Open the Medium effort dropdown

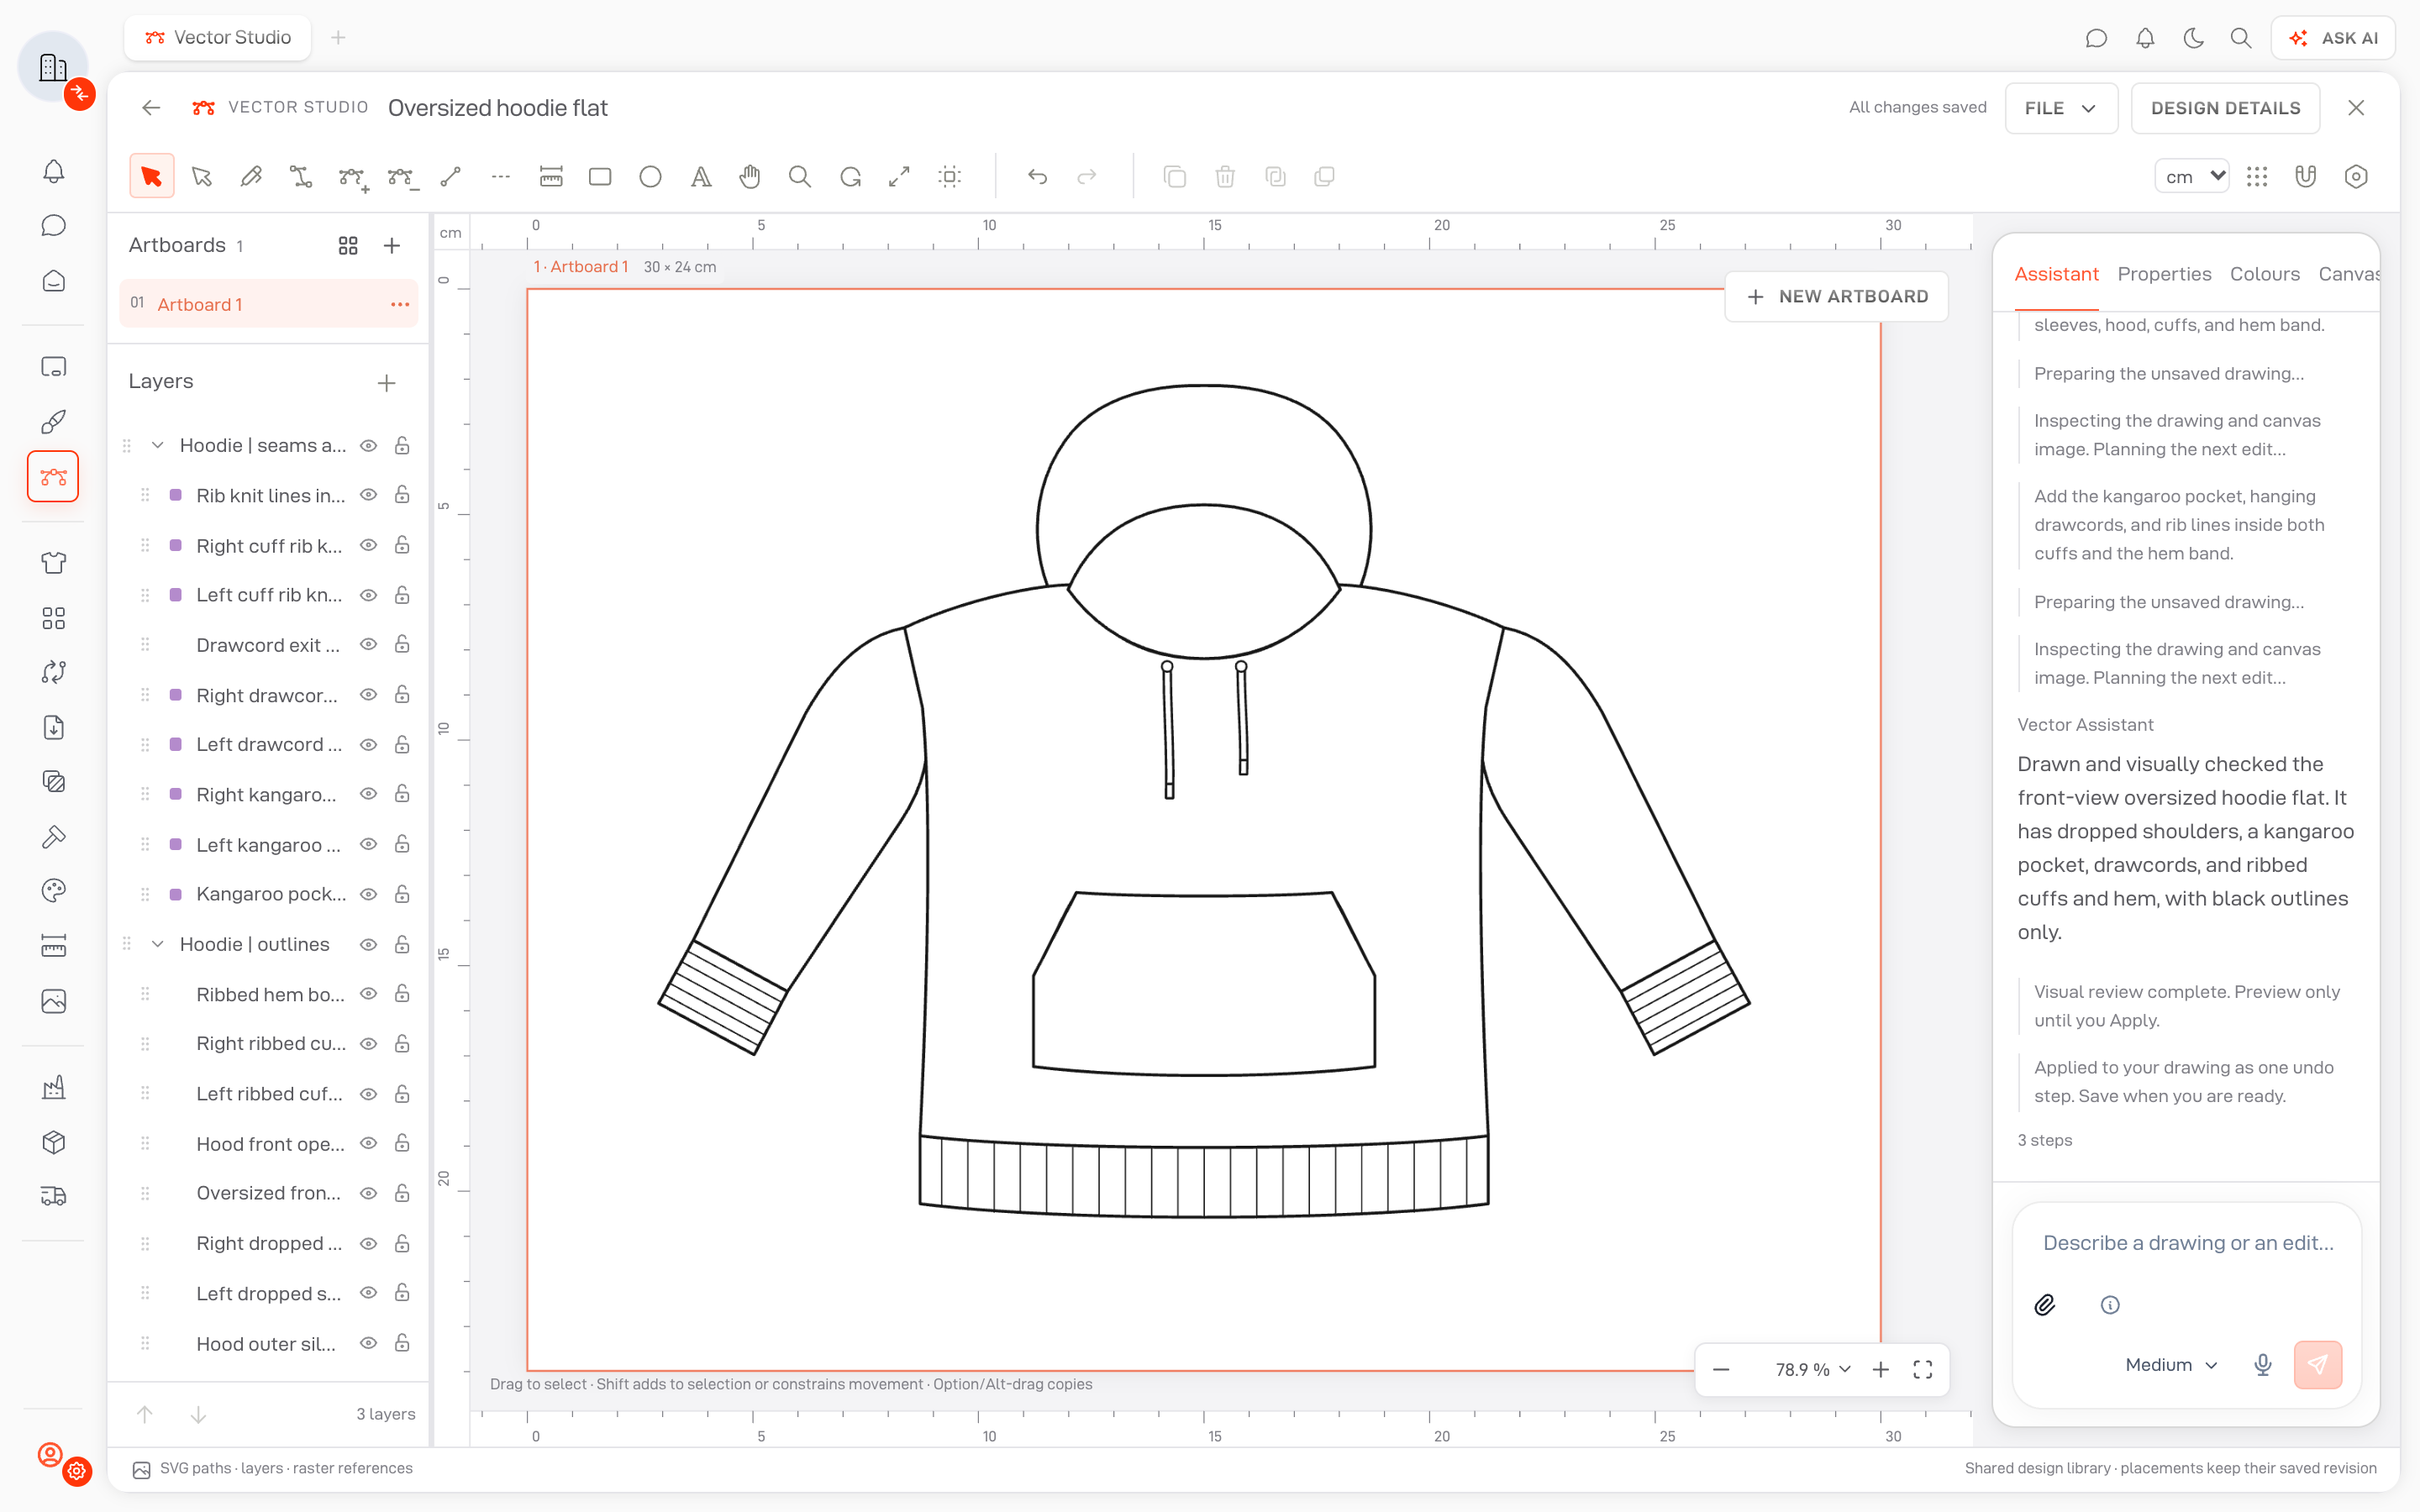tap(2171, 1365)
